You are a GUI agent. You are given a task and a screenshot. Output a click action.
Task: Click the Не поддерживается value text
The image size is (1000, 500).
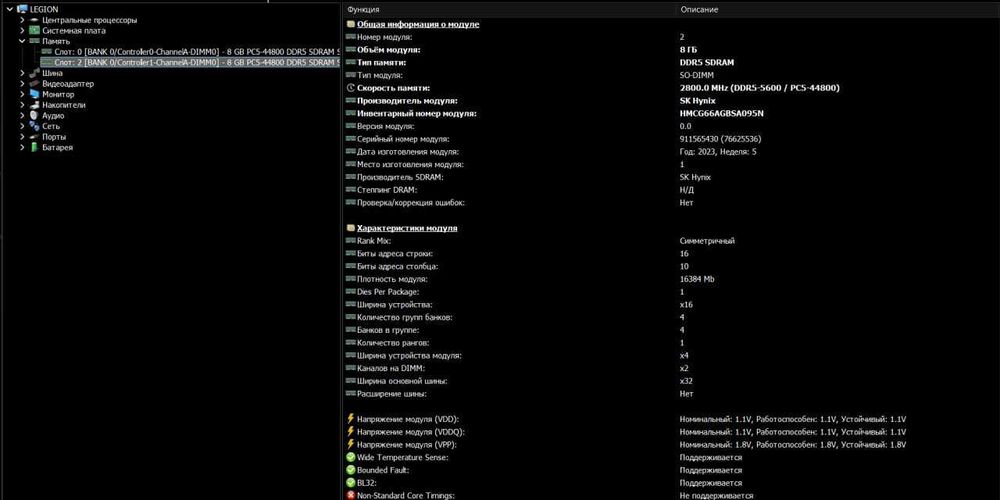716,496
